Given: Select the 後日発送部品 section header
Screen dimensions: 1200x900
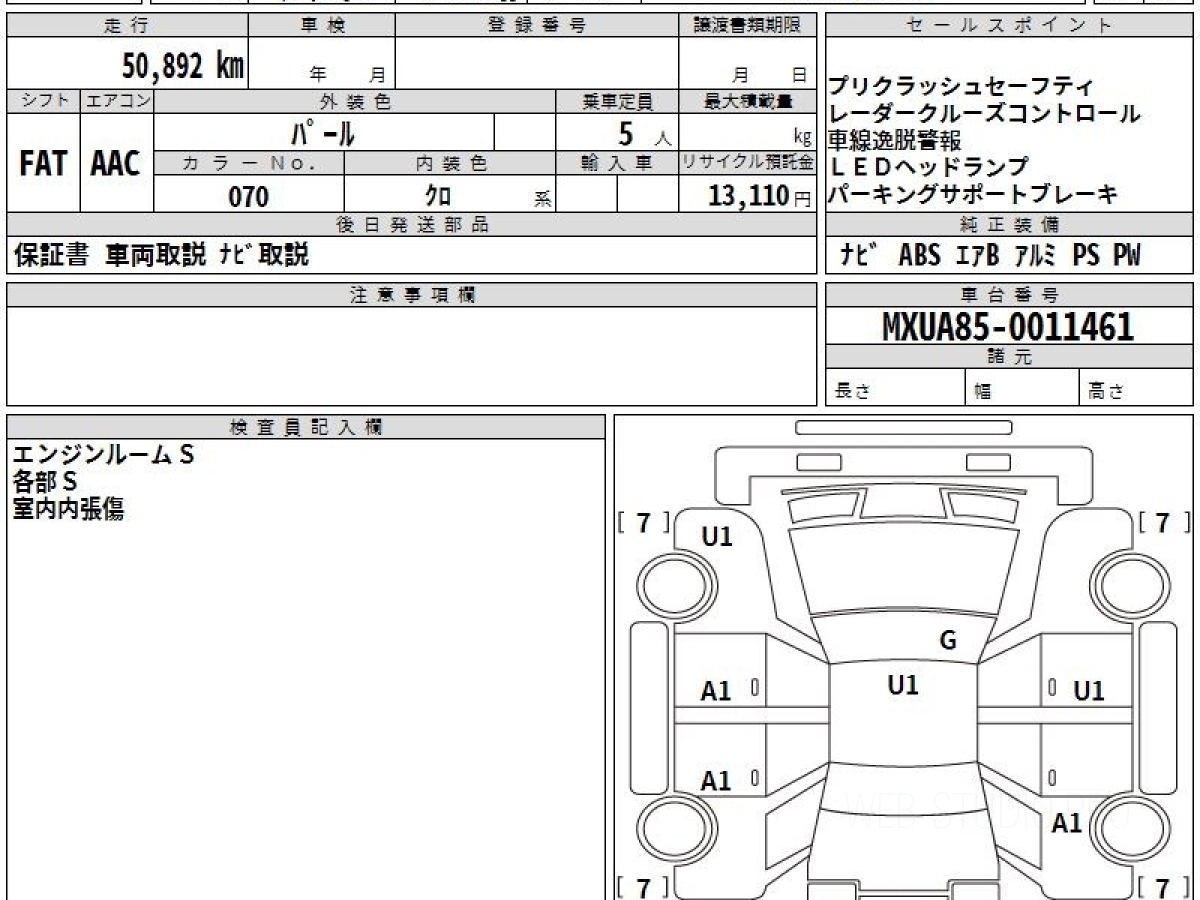Looking at the screenshot, I should tap(412, 224).
